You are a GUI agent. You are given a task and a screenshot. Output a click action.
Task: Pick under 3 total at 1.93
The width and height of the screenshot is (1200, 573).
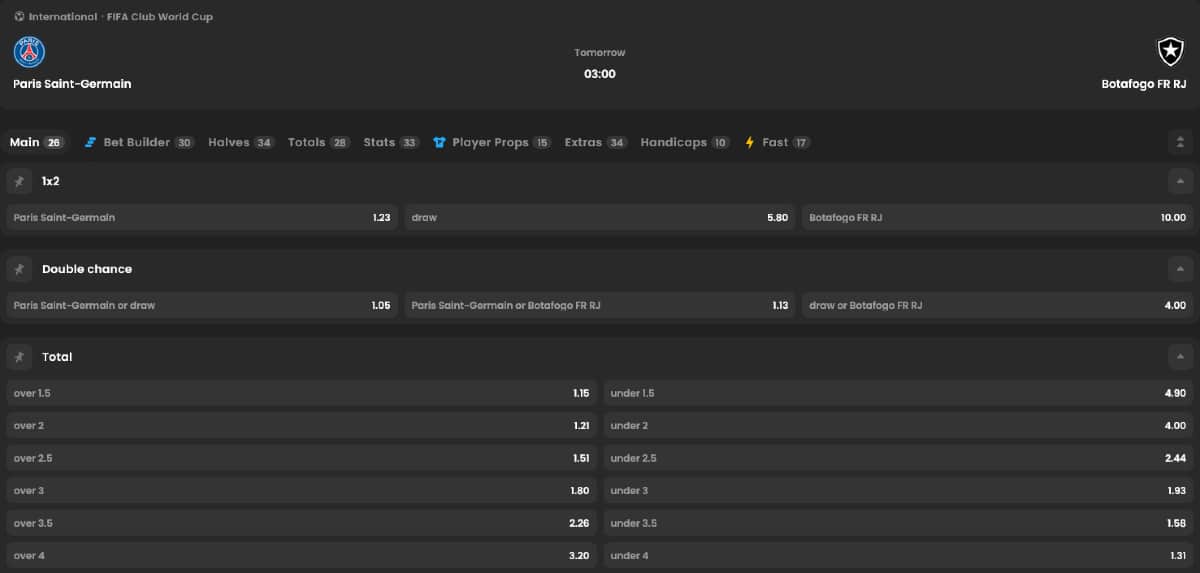(x=898, y=490)
